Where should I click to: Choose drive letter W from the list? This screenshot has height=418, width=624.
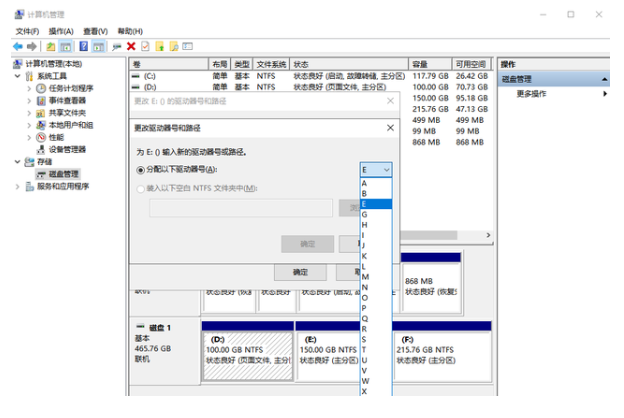[376, 381]
